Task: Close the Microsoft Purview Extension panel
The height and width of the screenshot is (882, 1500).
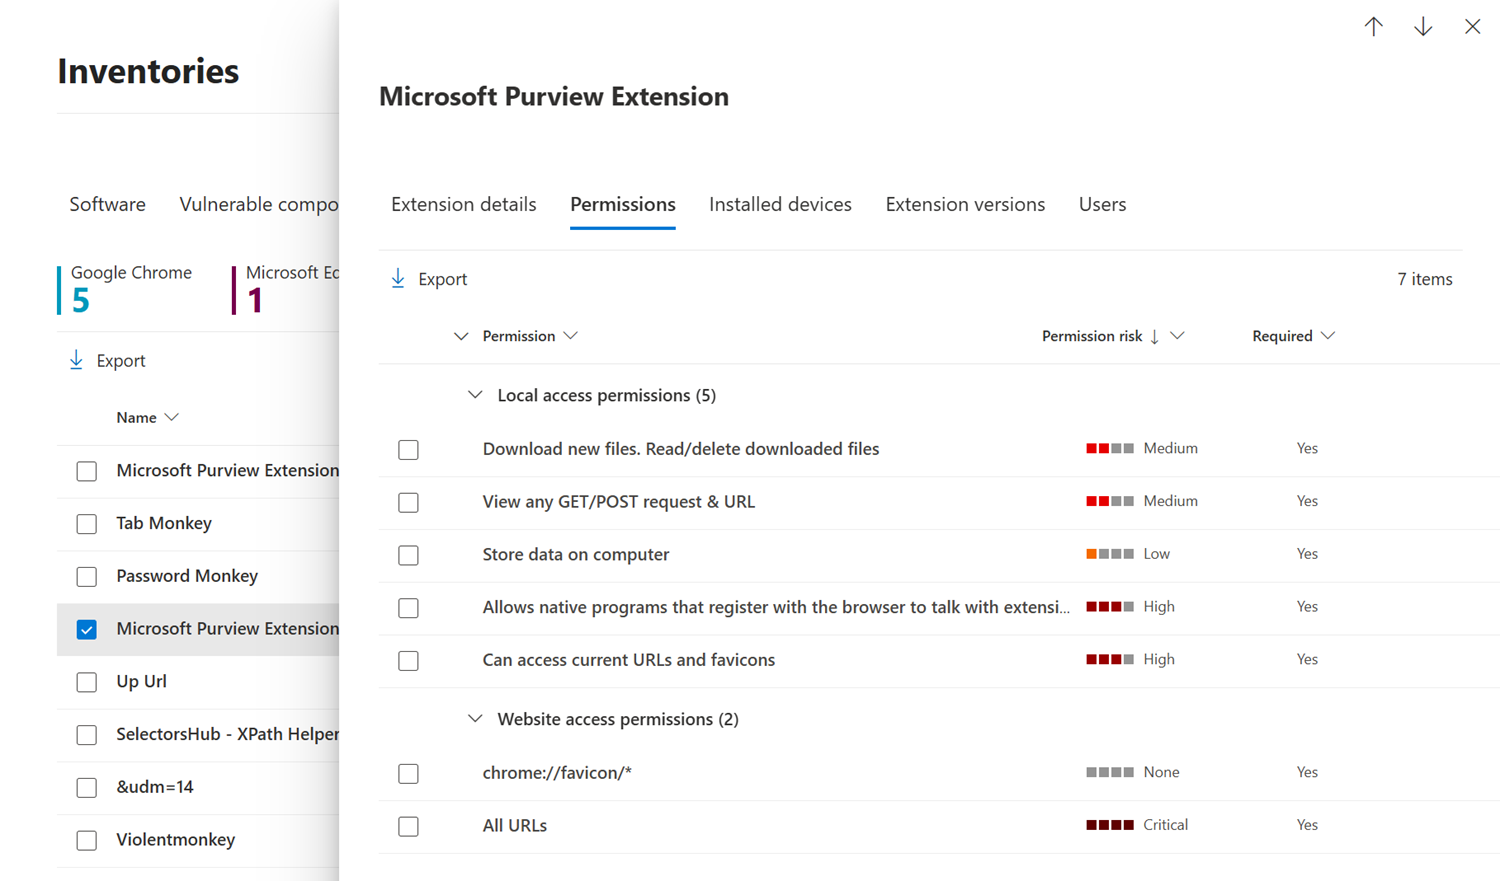Action: [x=1472, y=27]
